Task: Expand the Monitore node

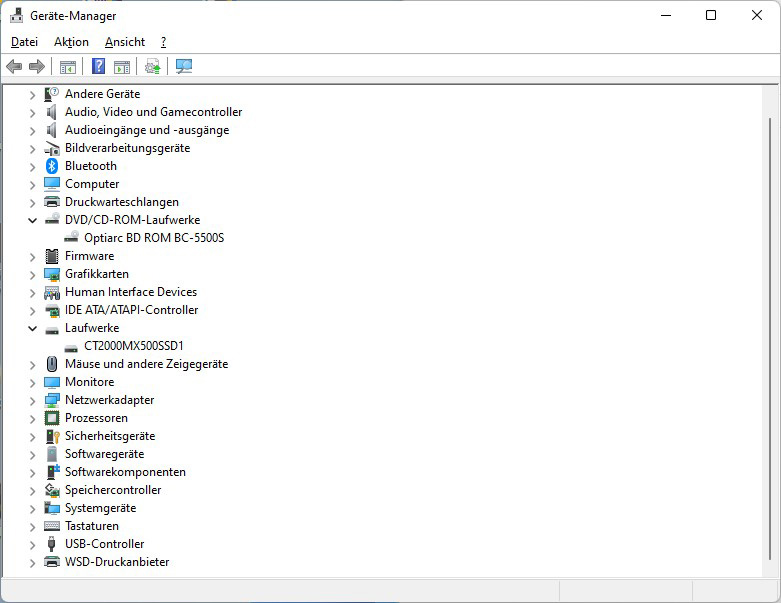Action: click(32, 383)
